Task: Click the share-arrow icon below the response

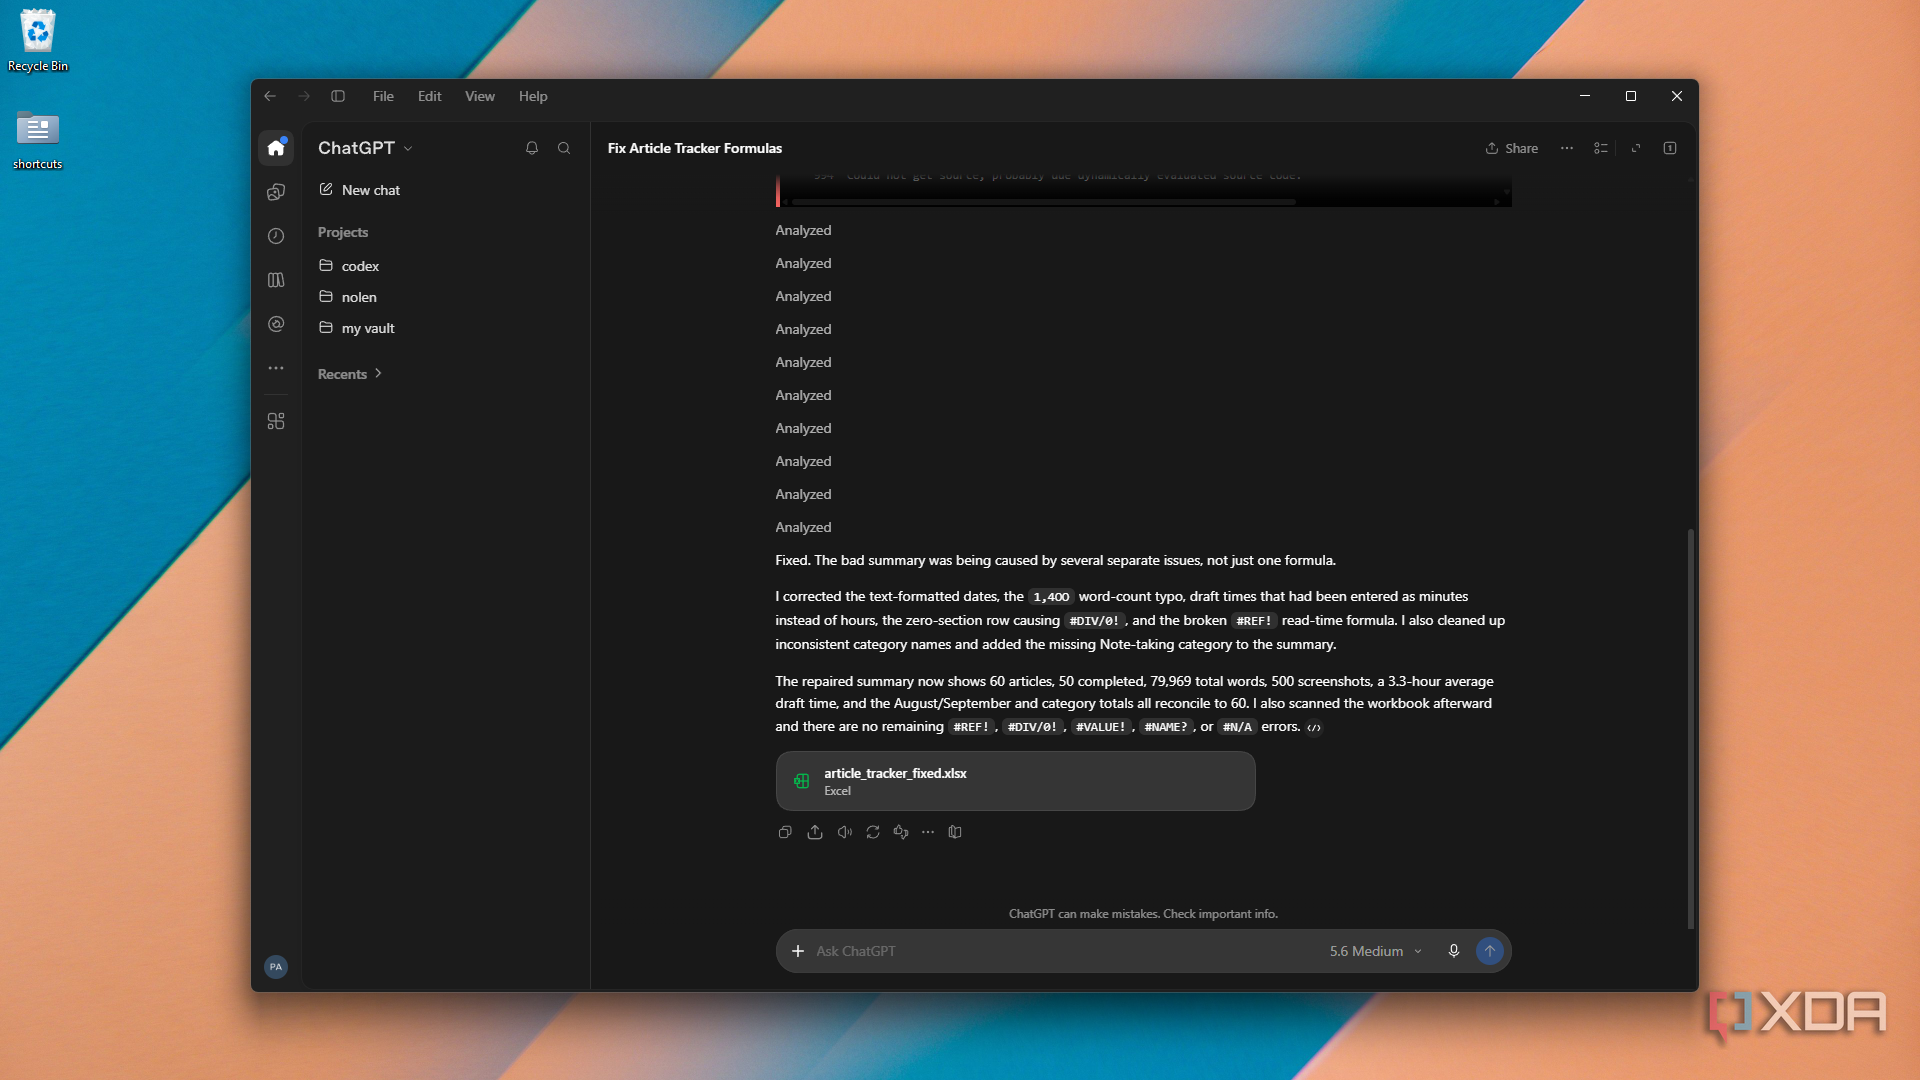Action: pos(815,832)
